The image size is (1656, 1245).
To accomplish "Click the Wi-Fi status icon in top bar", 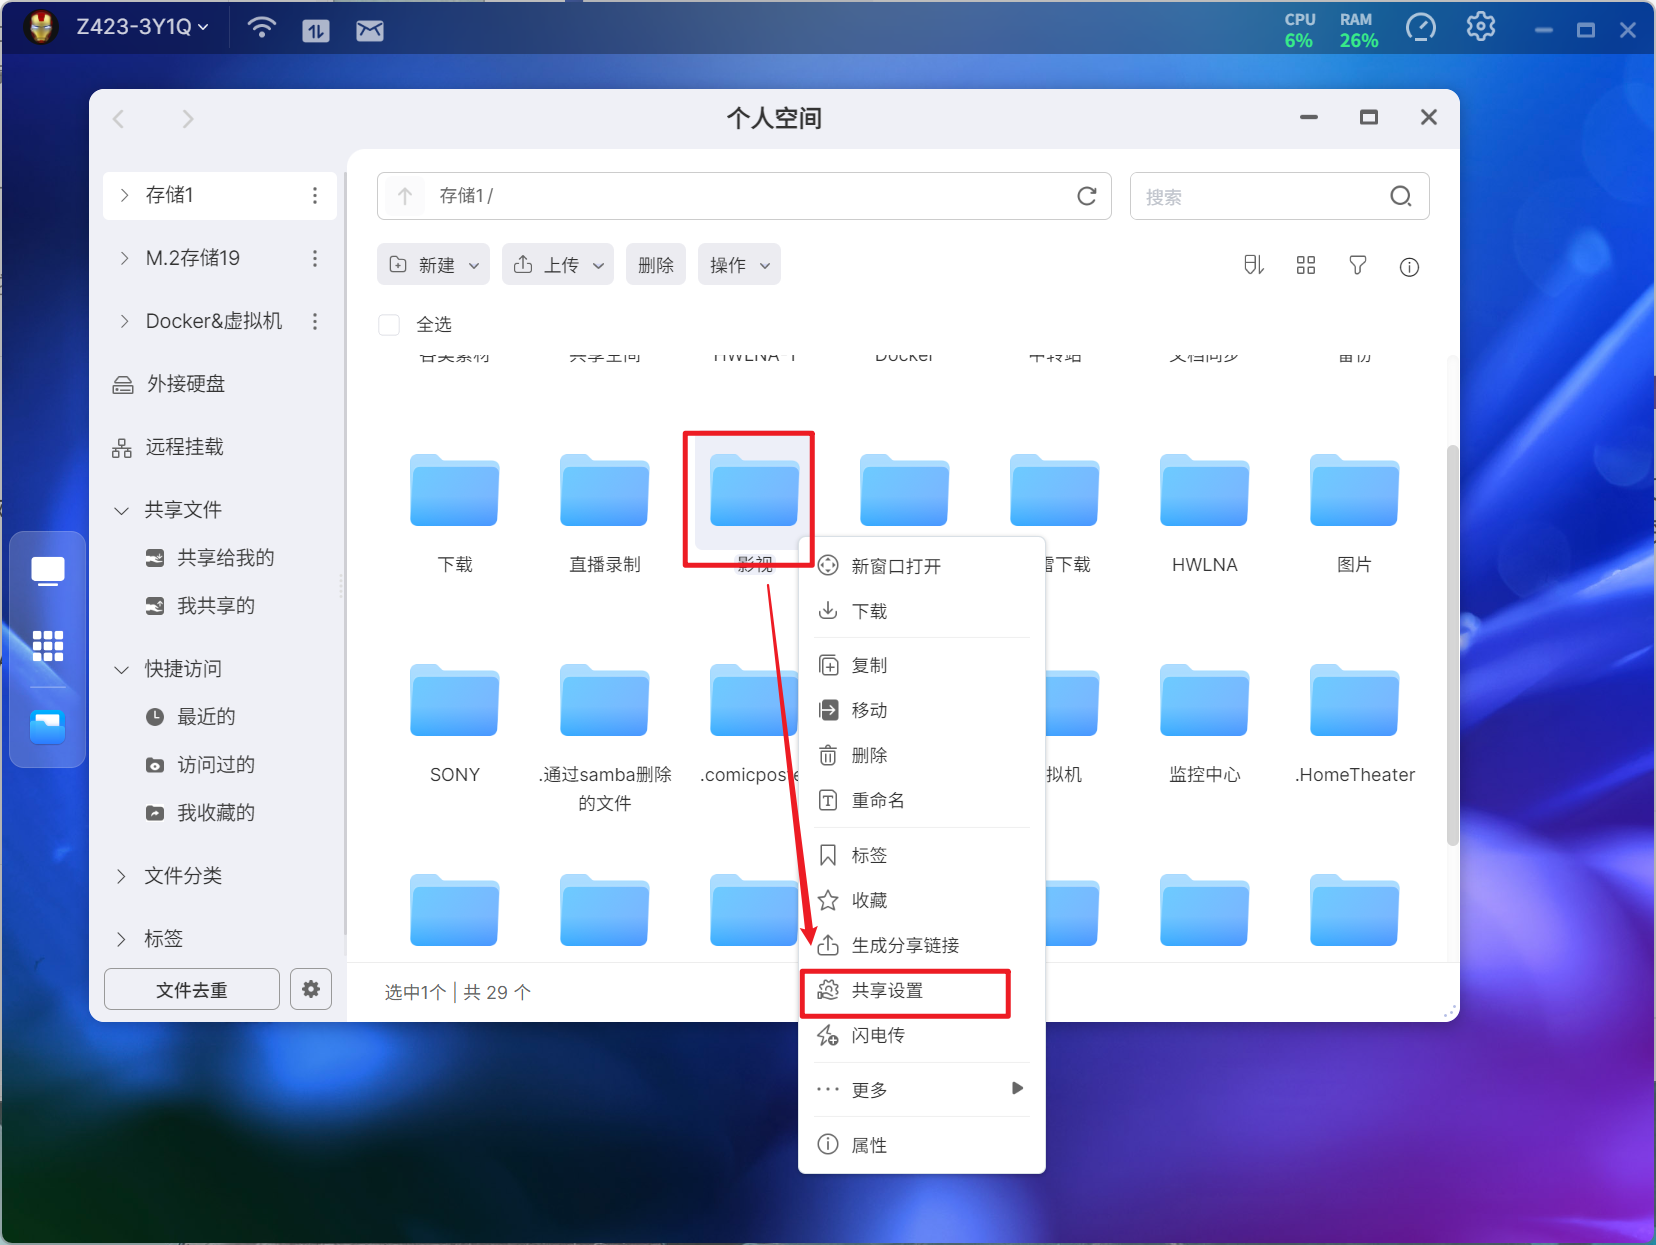I will click(x=261, y=28).
